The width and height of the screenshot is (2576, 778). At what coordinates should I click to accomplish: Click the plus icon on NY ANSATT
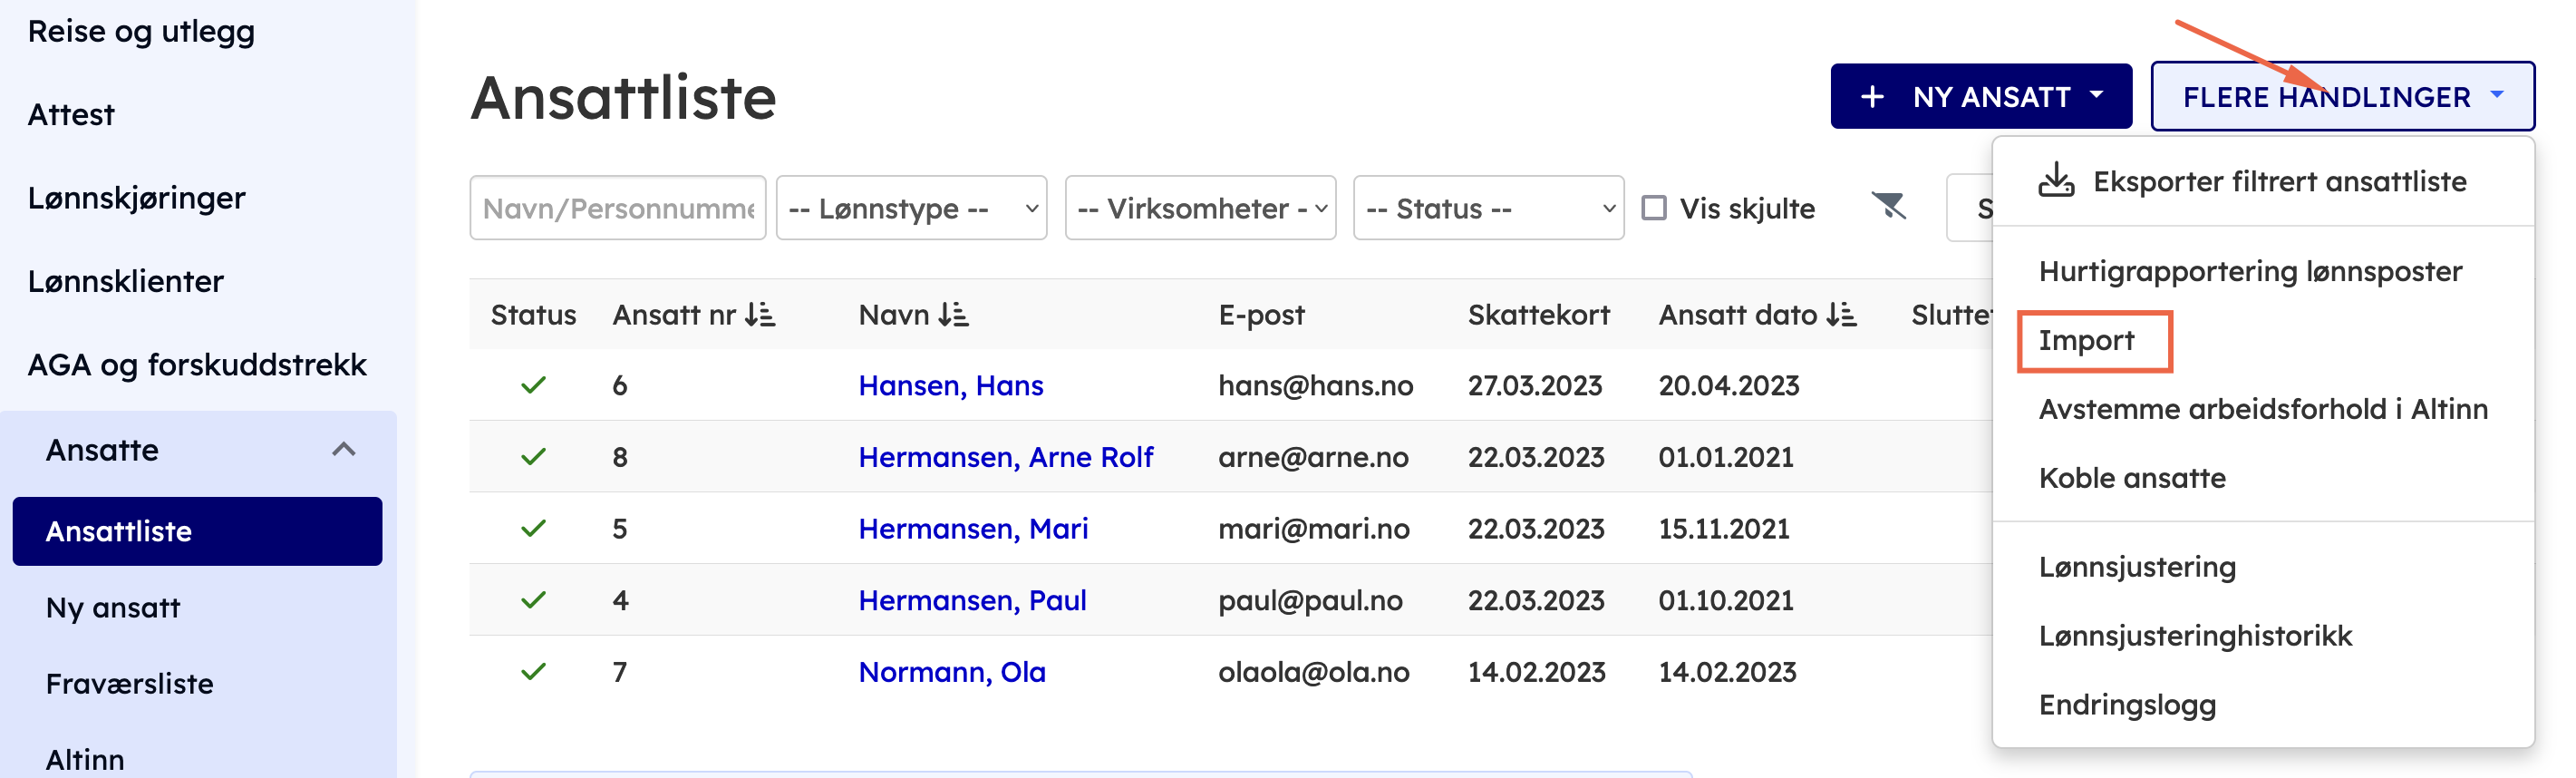coord(1872,97)
